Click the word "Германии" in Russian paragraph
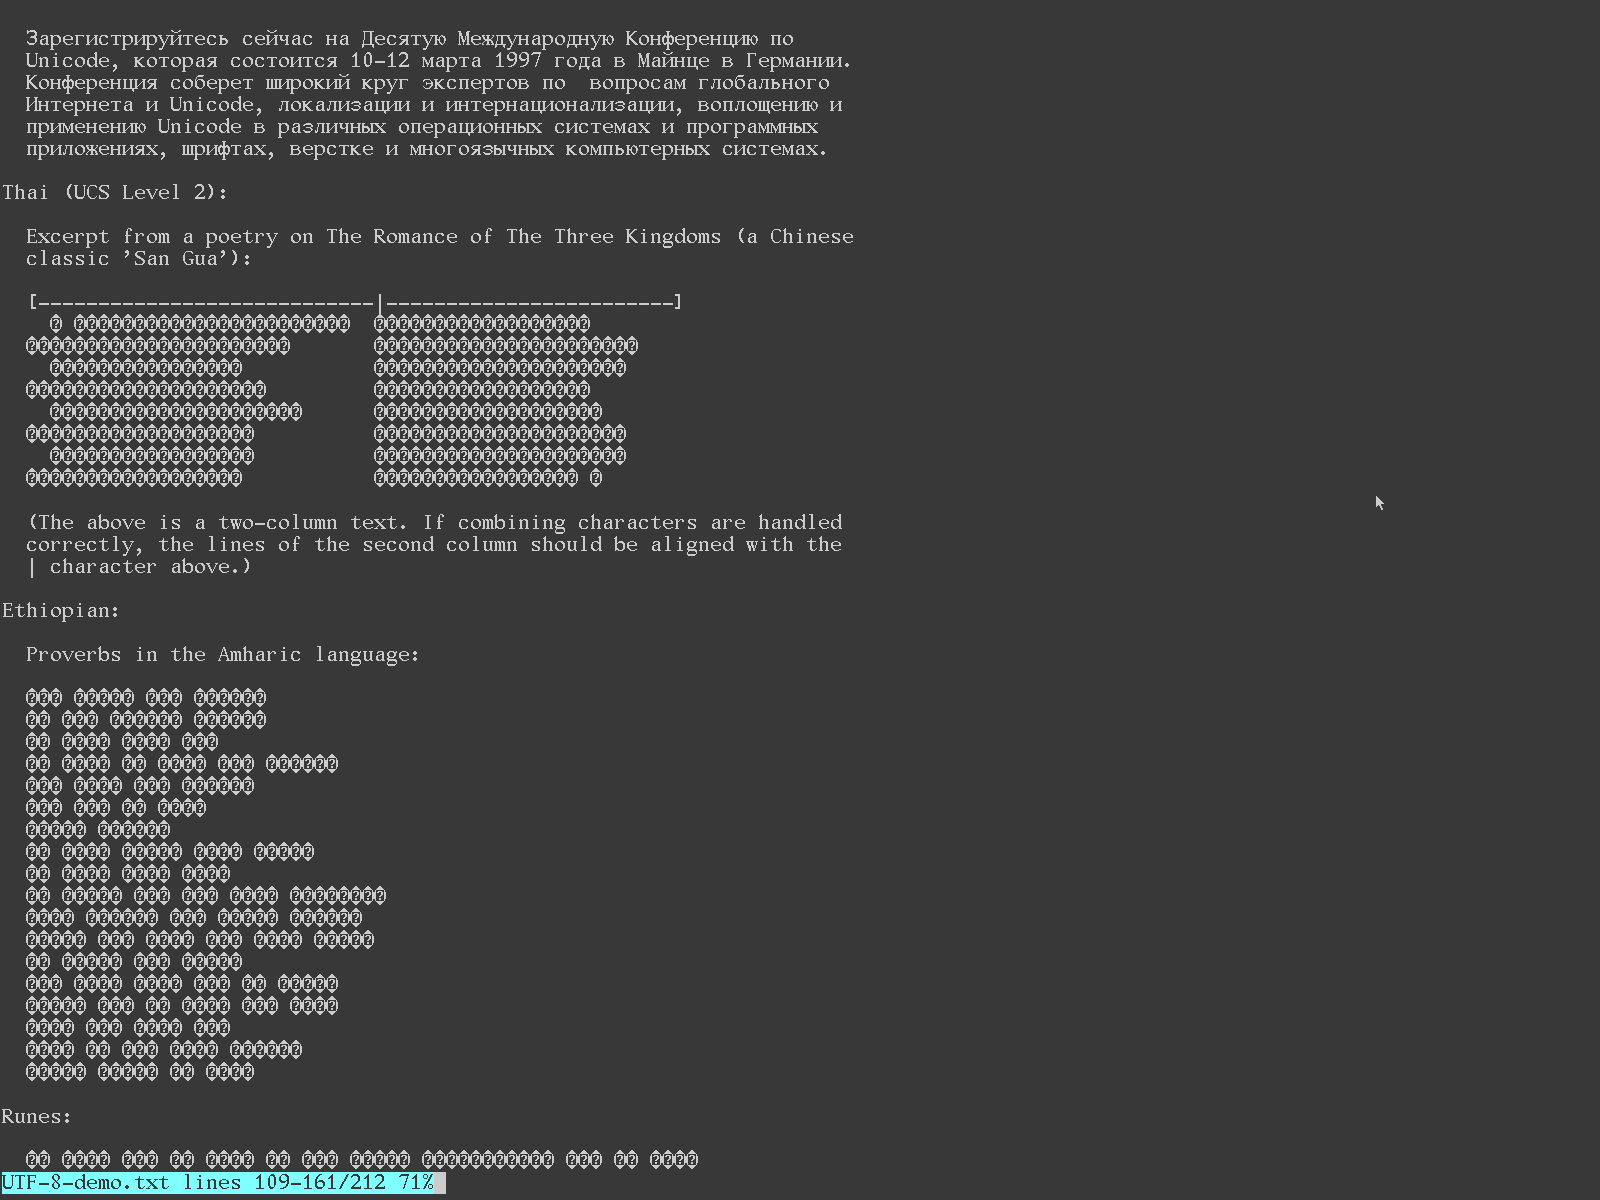This screenshot has width=1600, height=1200. coord(798,60)
